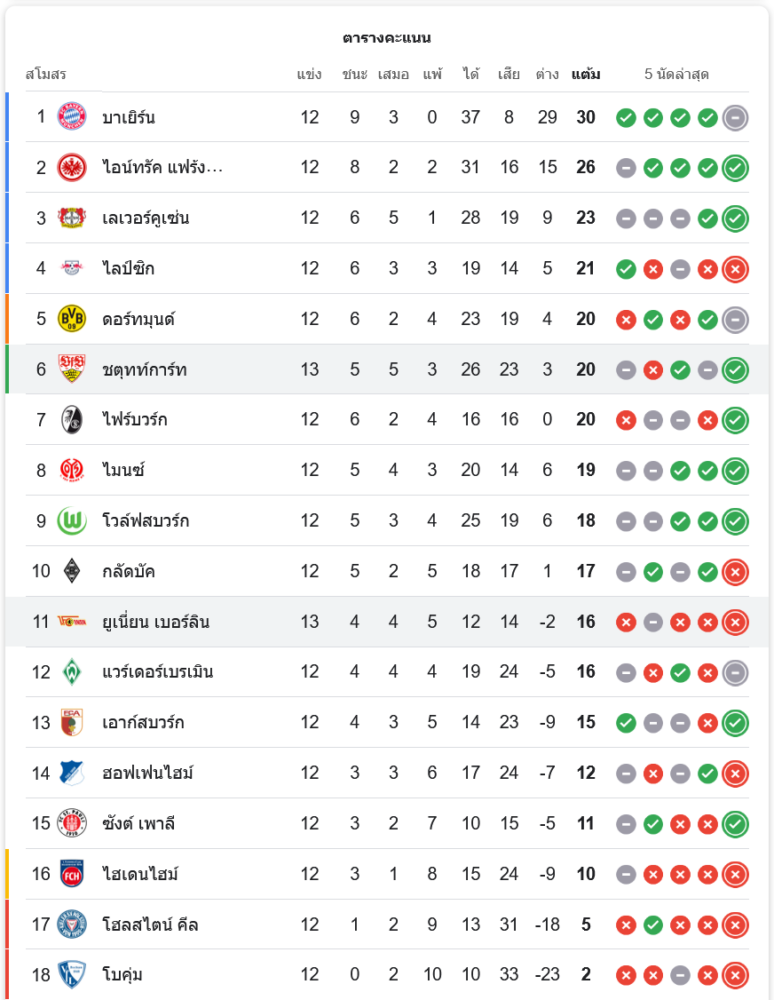774x1000 pixels.
Task: Click the Wolfsburg green W logo
Action: (x=72, y=520)
